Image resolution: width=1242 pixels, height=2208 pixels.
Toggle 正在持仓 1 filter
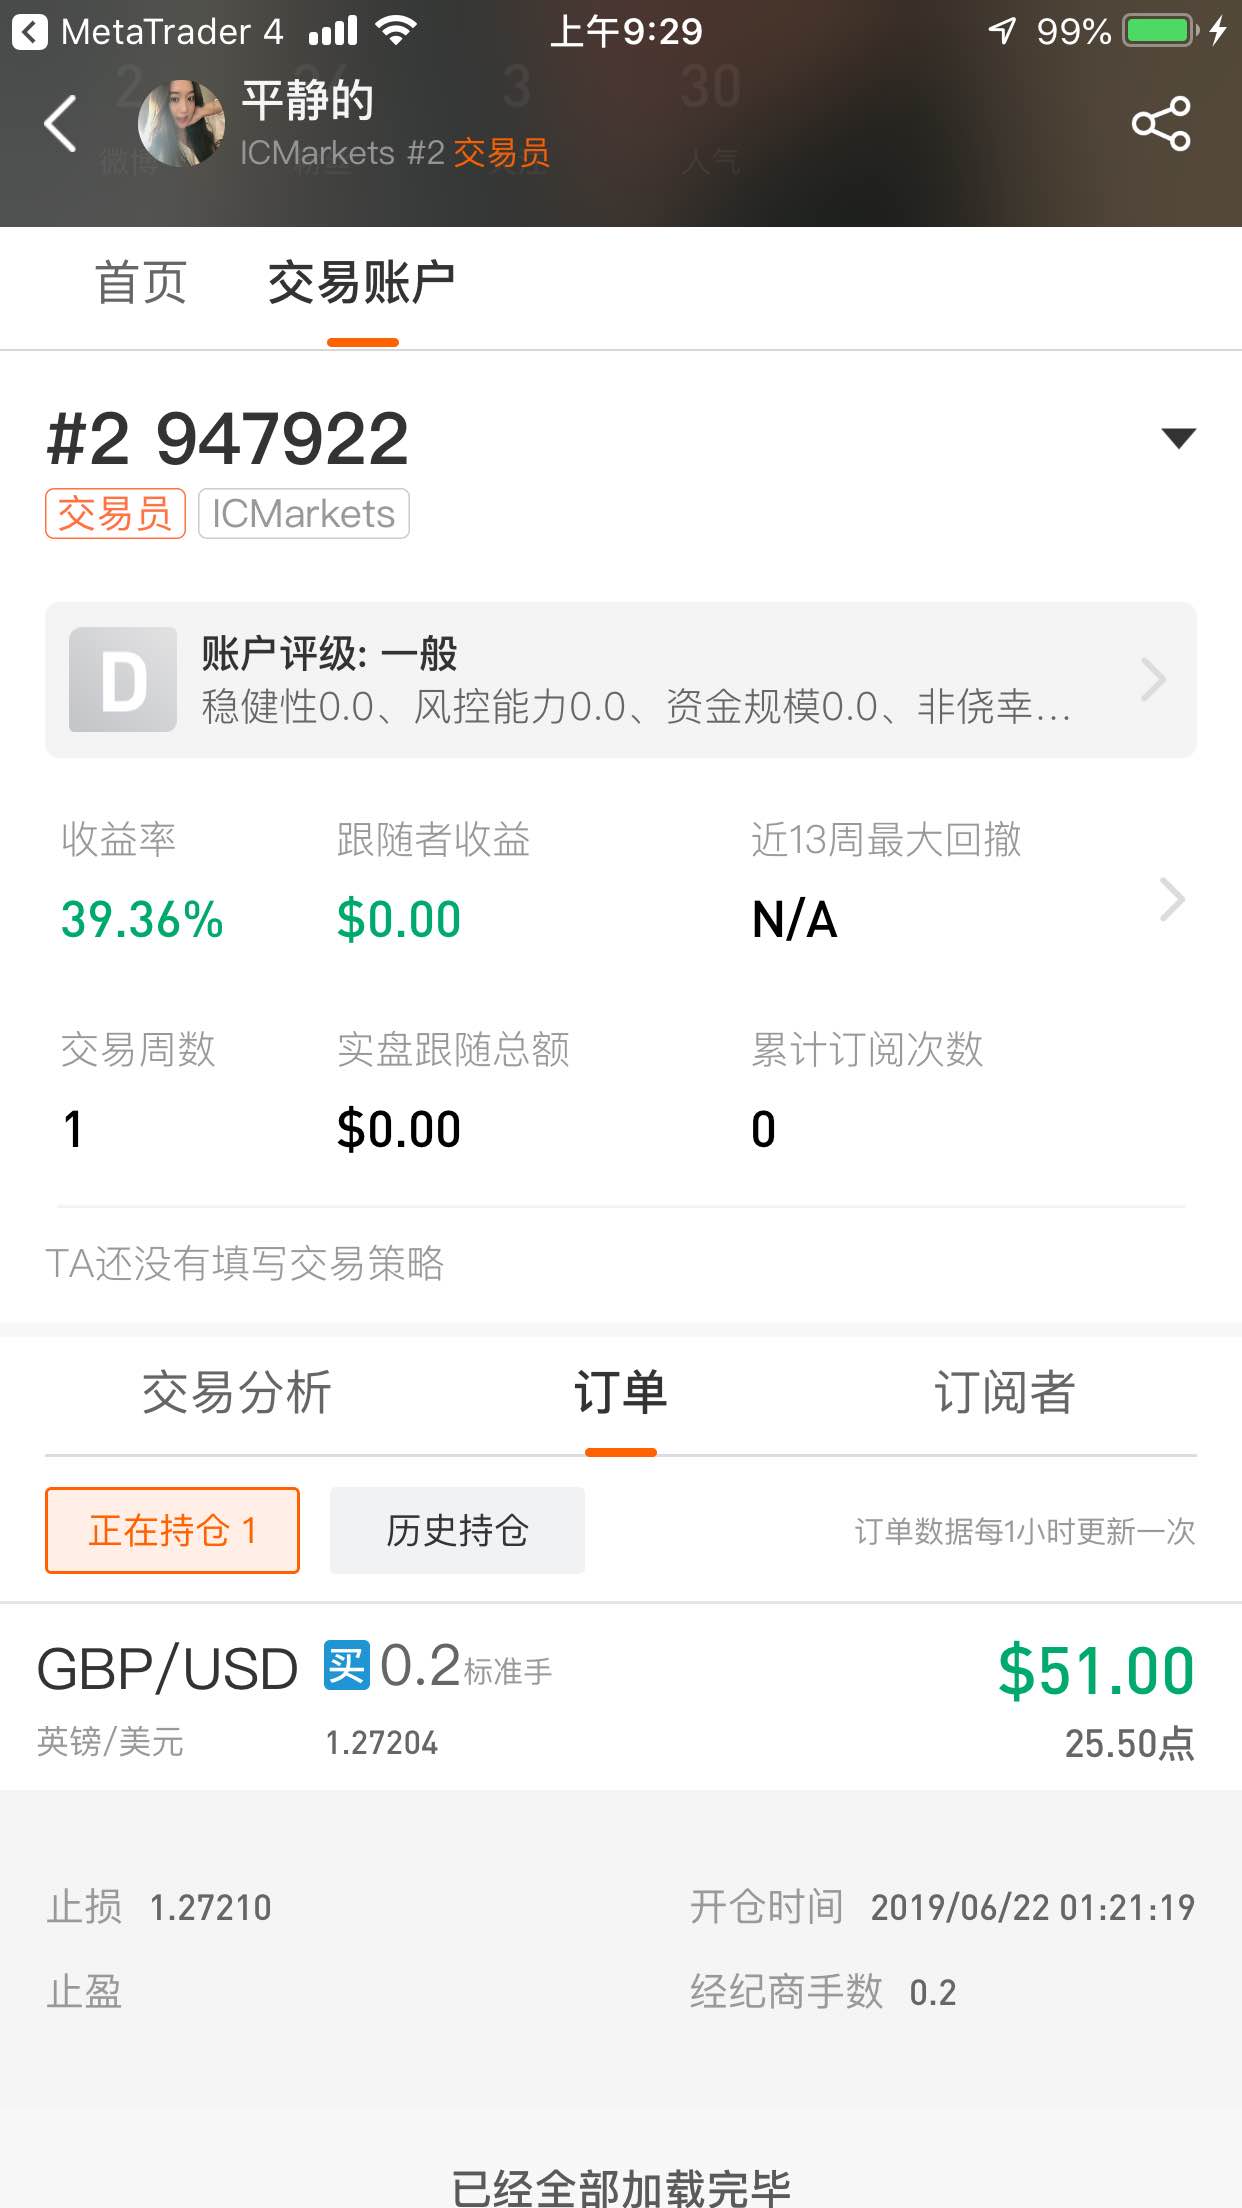(x=172, y=1530)
